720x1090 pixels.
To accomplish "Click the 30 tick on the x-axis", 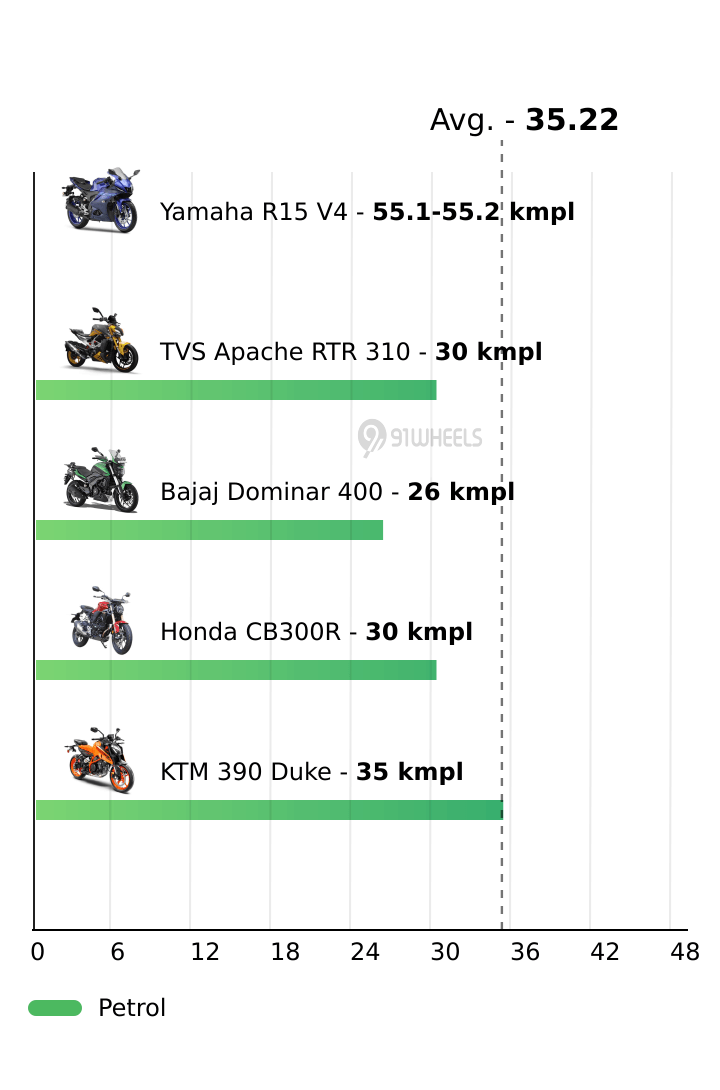I will click(x=445, y=952).
